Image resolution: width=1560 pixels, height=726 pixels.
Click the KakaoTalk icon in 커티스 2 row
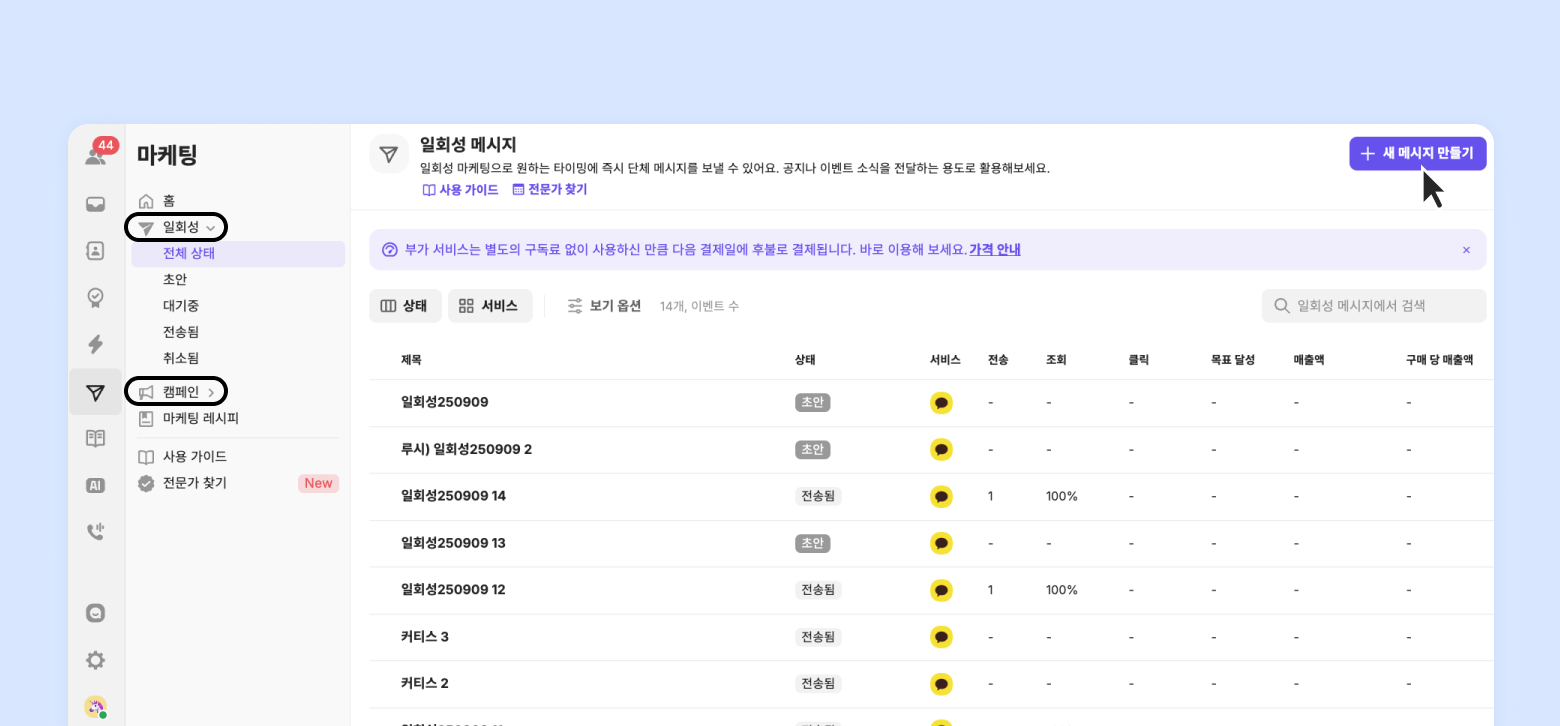(941, 684)
